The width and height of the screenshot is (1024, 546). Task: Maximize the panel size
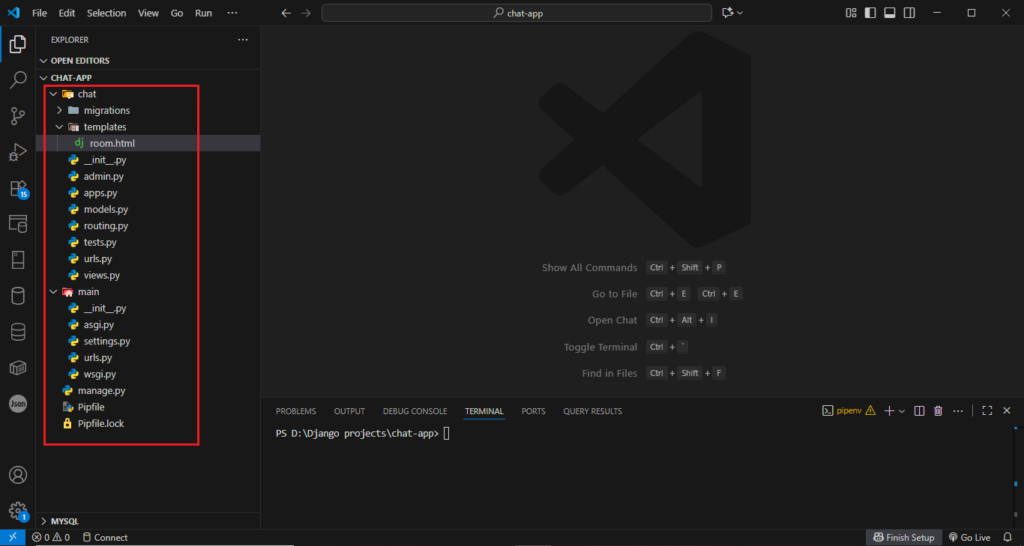987,411
